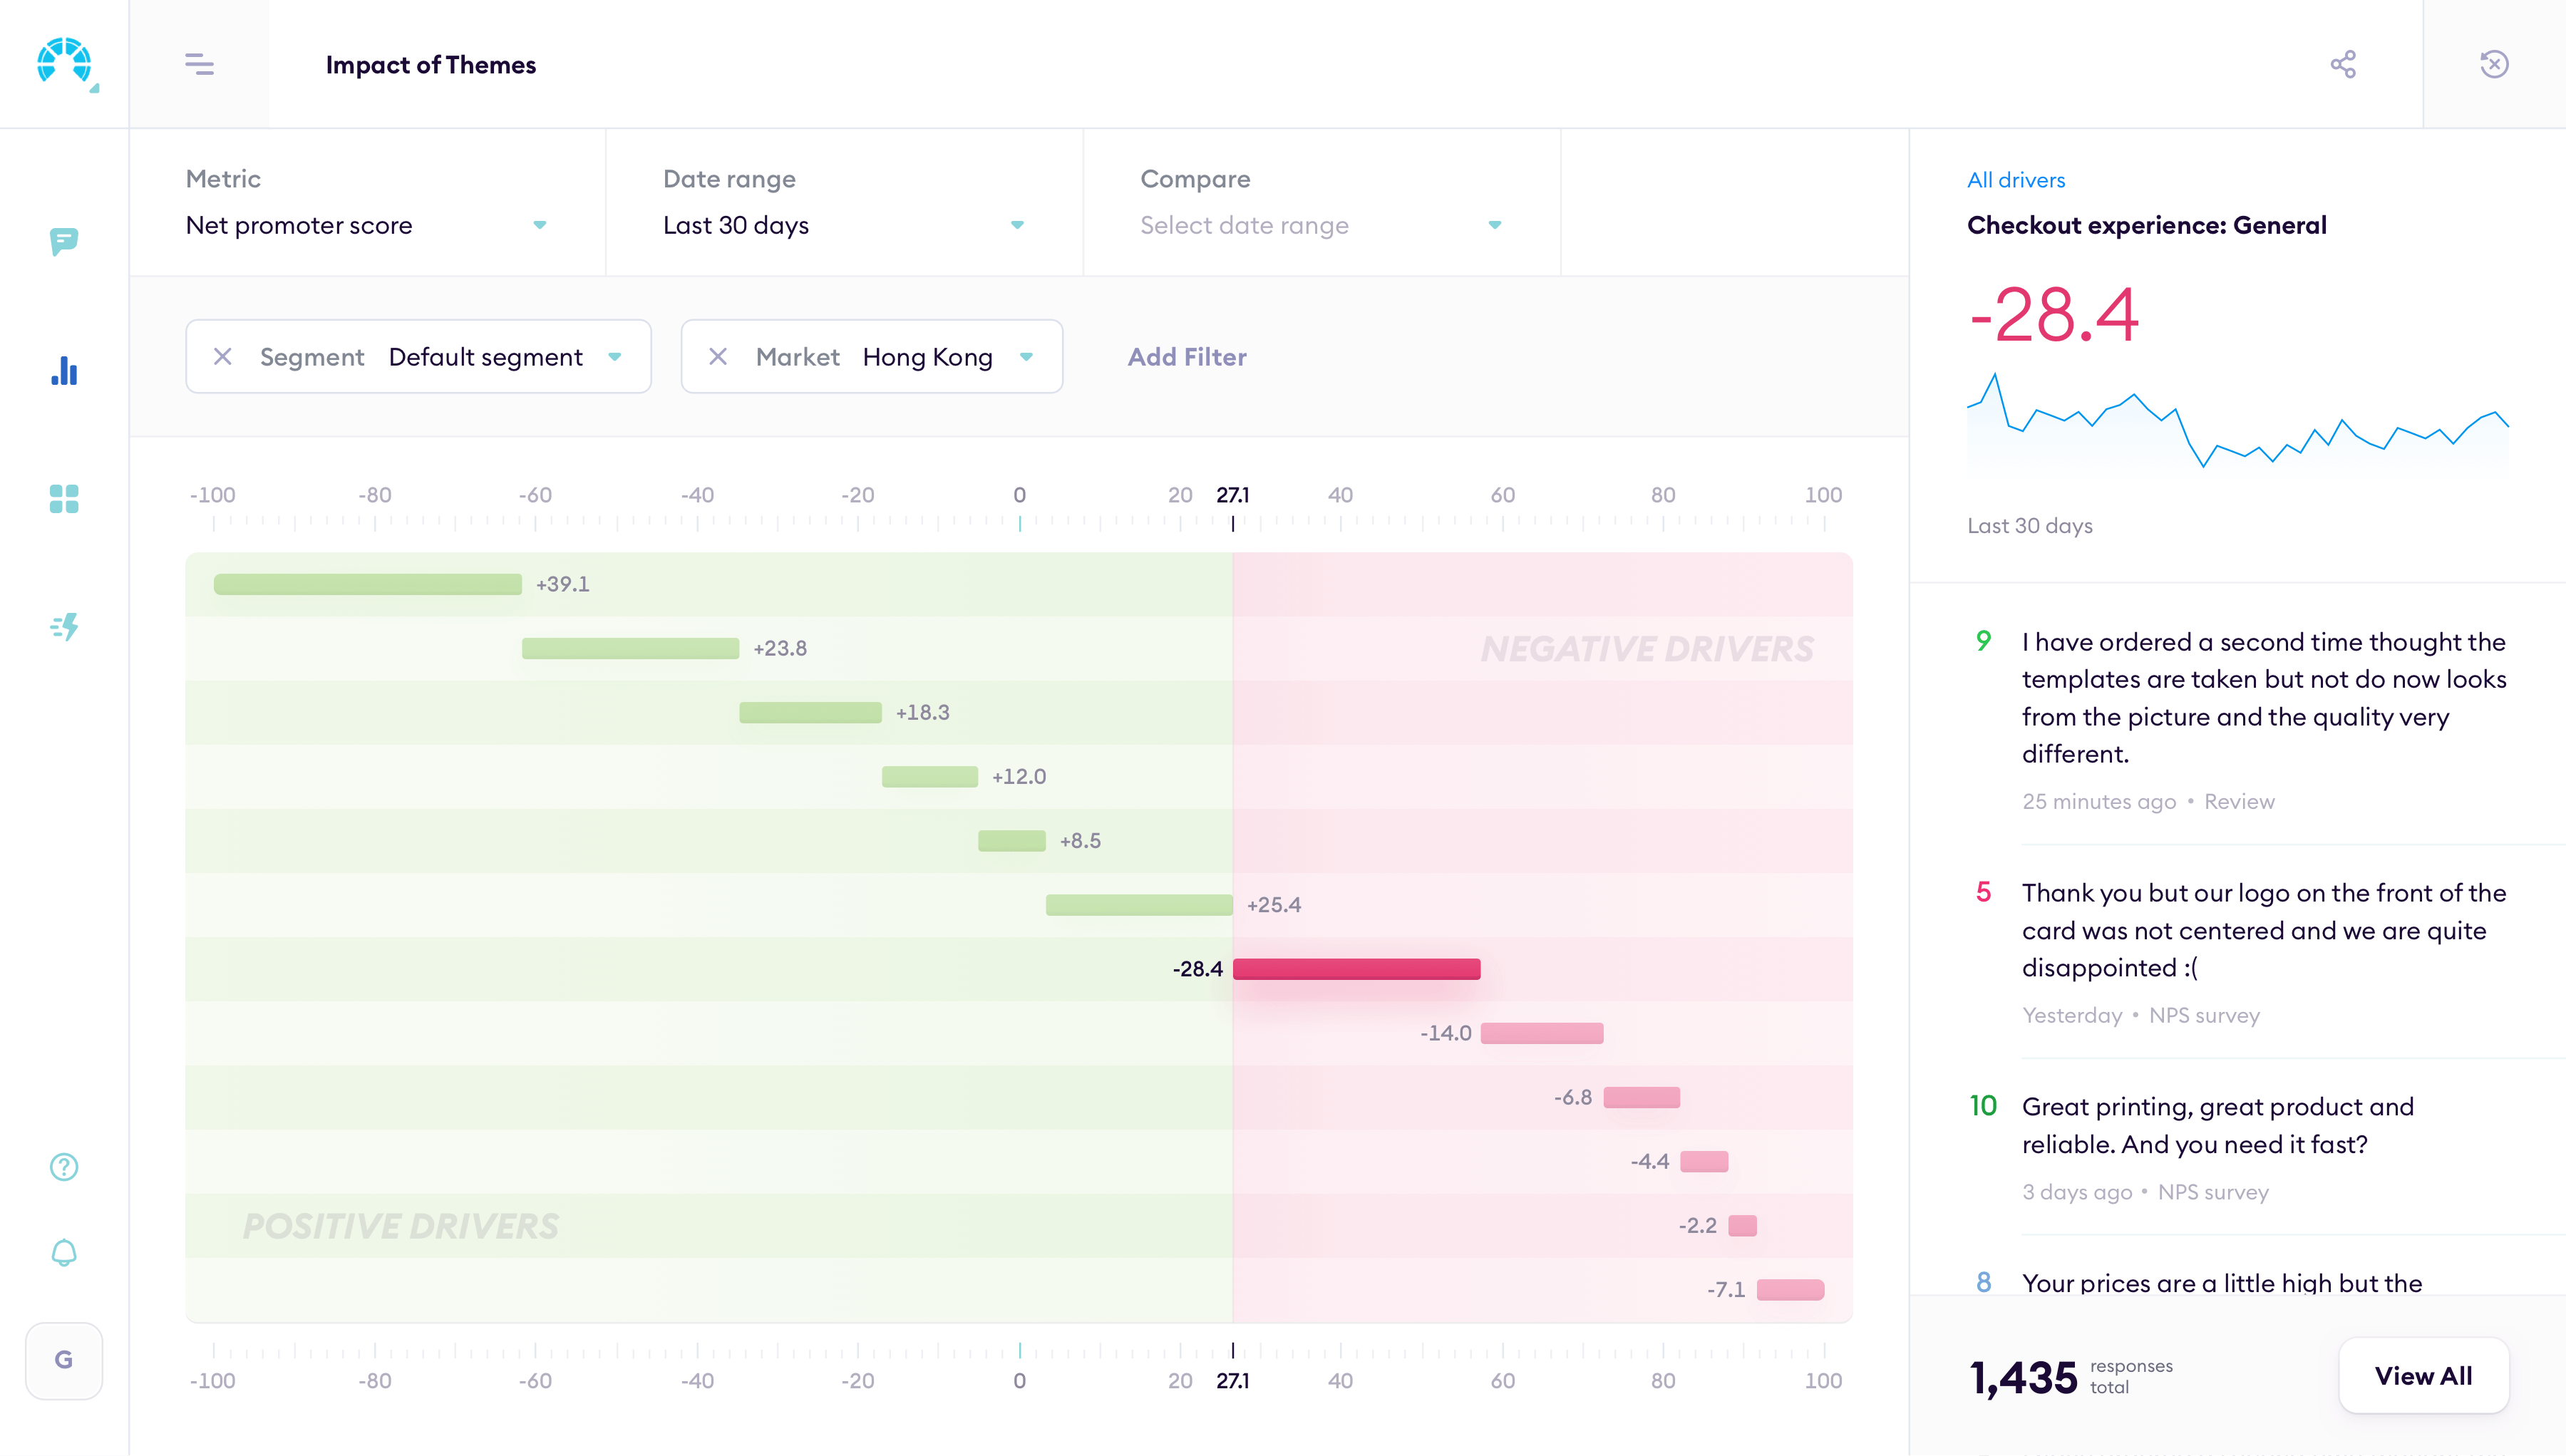The width and height of the screenshot is (2566, 1456).
Task: Open the feedback conversations panel
Action: pyautogui.click(x=63, y=243)
